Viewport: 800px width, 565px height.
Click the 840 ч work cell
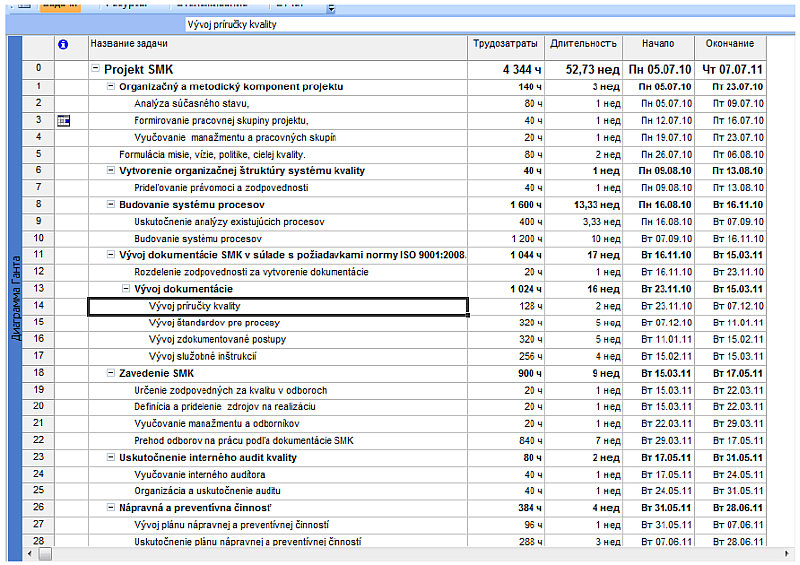click(x=506, y=440)
